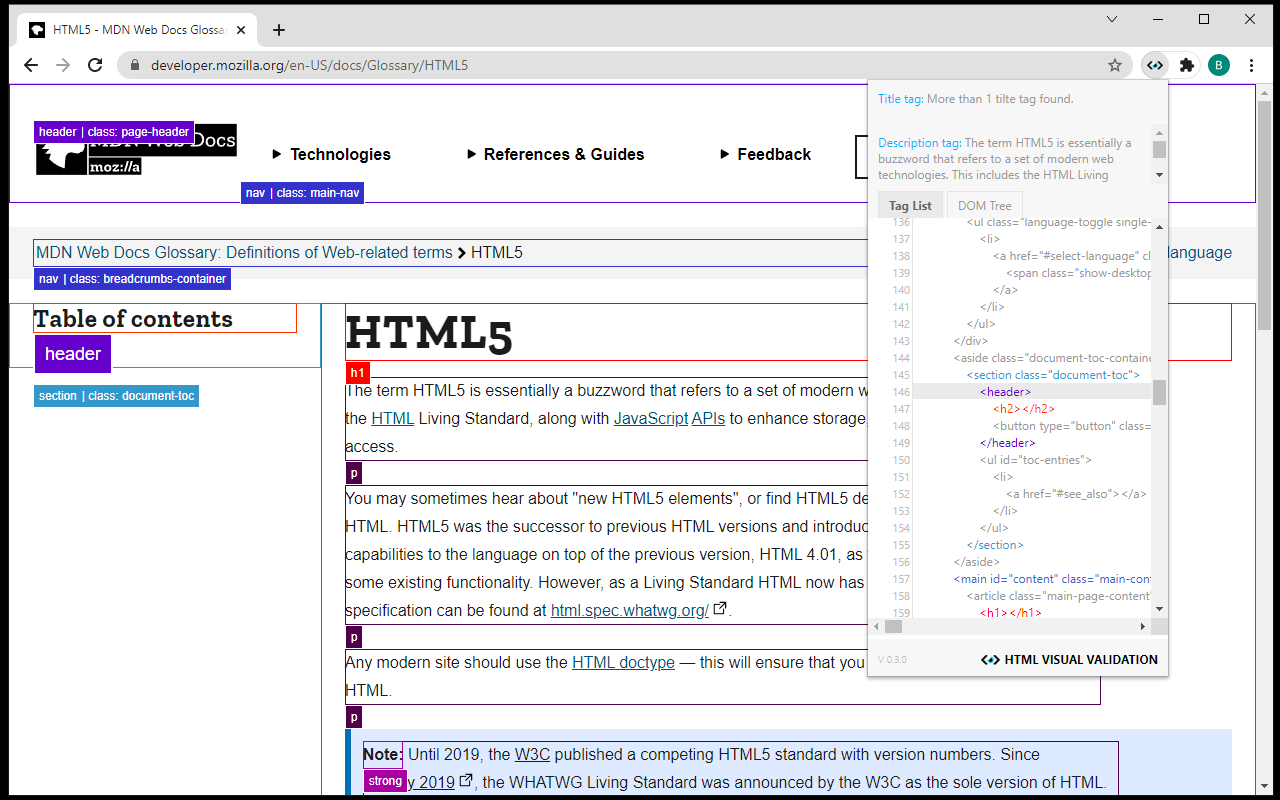Open the Chrome three-dot menu

point(1251,65)
